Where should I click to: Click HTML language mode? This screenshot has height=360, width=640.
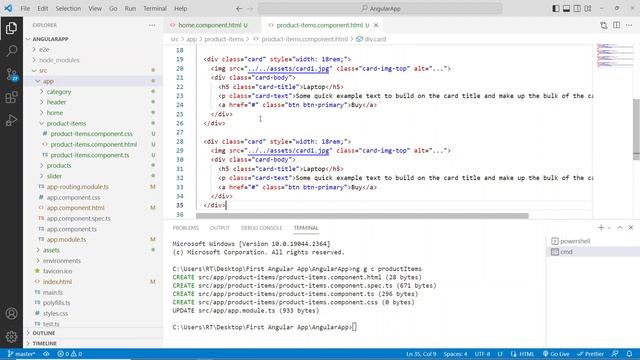pos(522,354)
